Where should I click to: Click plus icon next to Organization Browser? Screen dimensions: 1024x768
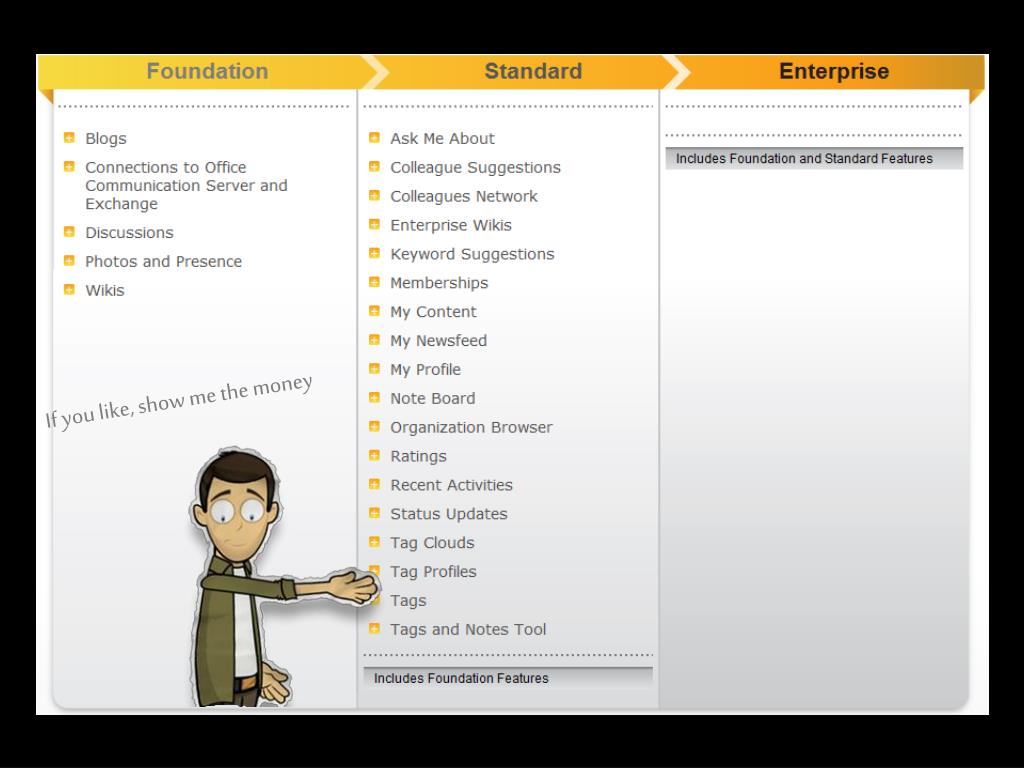click(374, 426)
